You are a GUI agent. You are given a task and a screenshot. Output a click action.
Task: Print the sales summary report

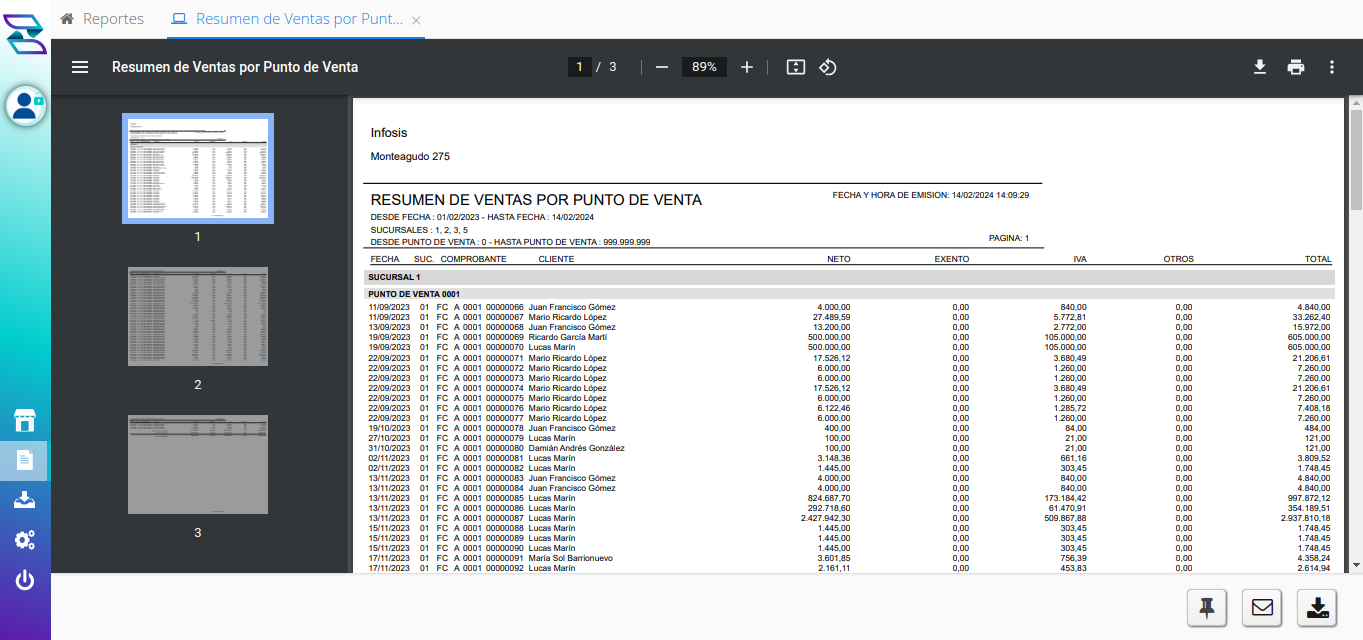1296,67
